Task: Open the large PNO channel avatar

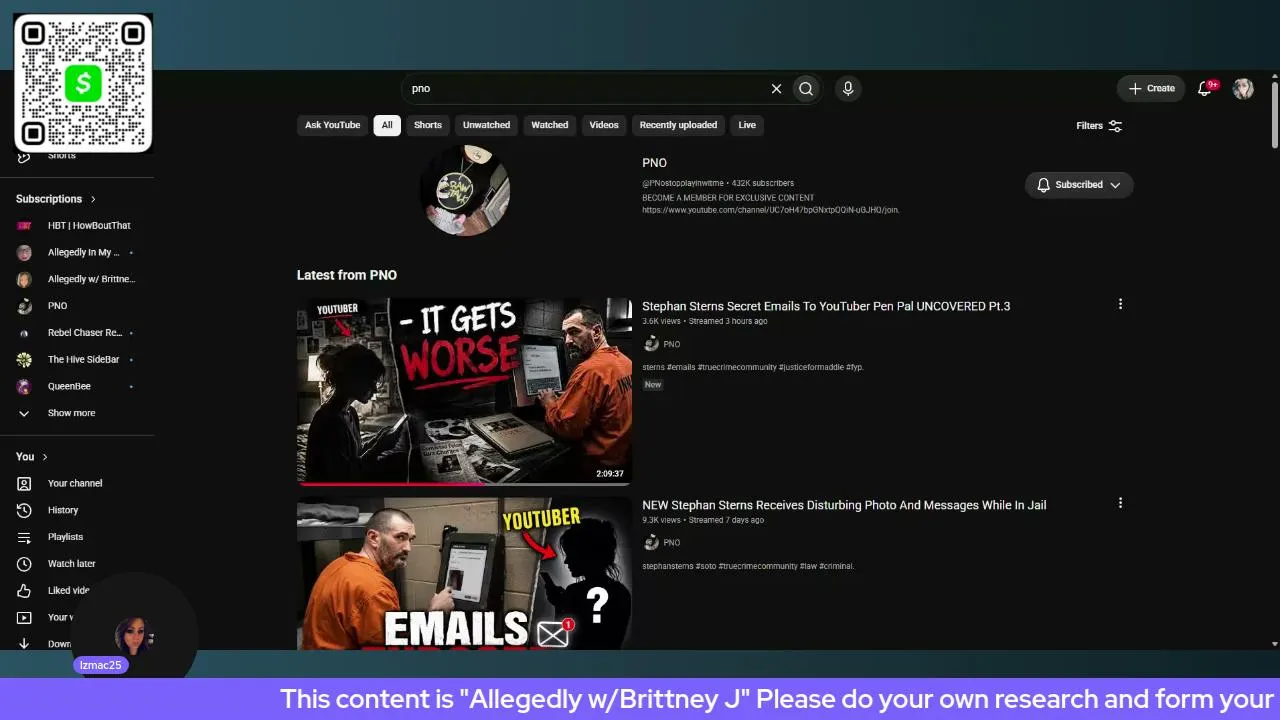Action: tap(465, 190)
